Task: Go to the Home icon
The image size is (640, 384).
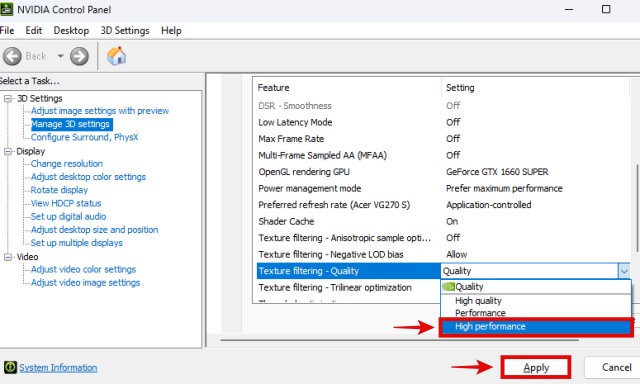Action: (116, 56)
